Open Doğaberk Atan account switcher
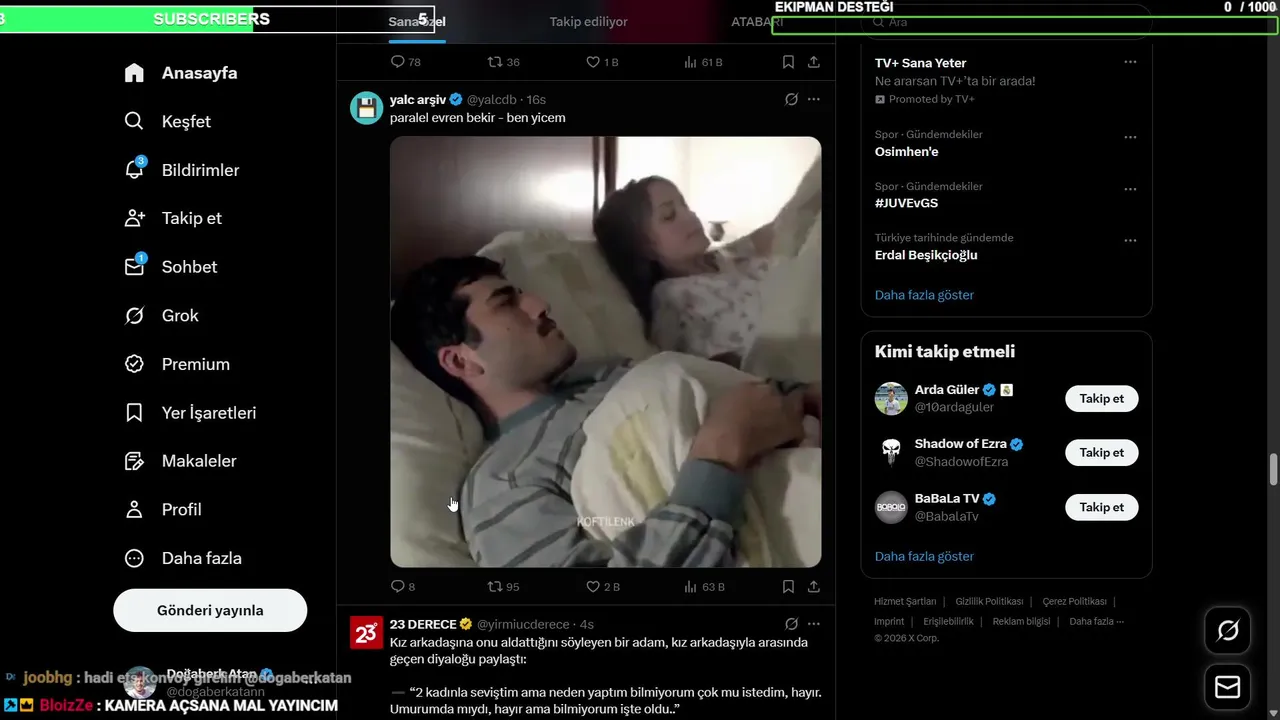 (210, 683)
